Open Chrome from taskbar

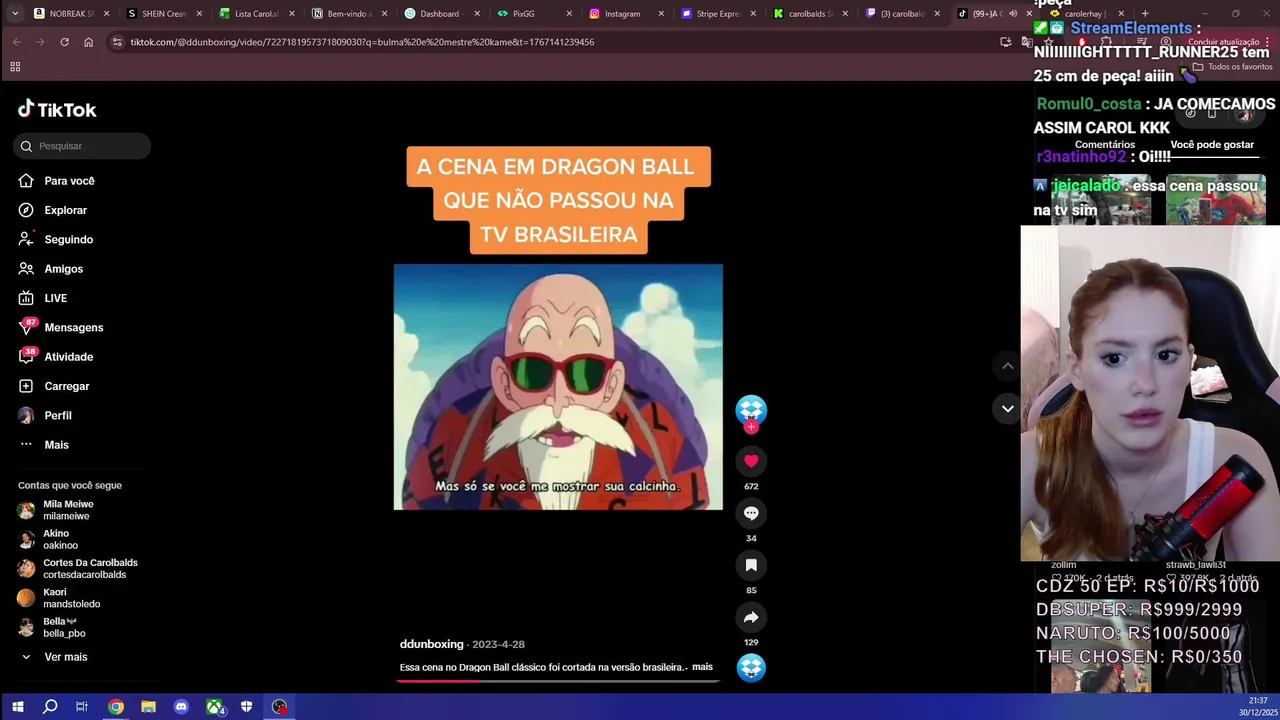[x=116, y=707]
